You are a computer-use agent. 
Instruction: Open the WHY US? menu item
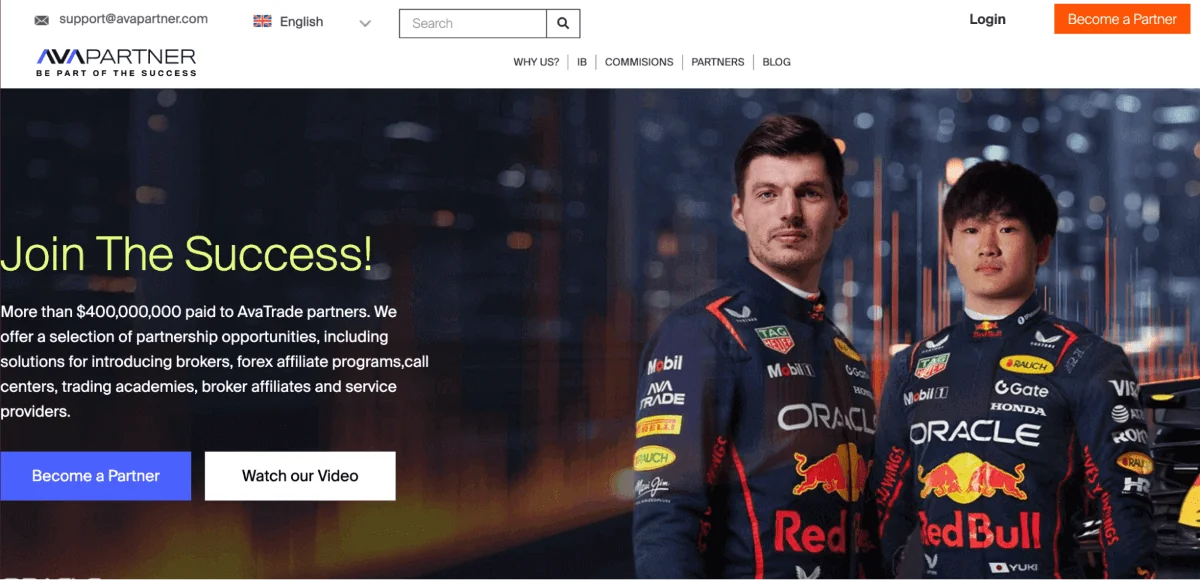click(536, 62)
